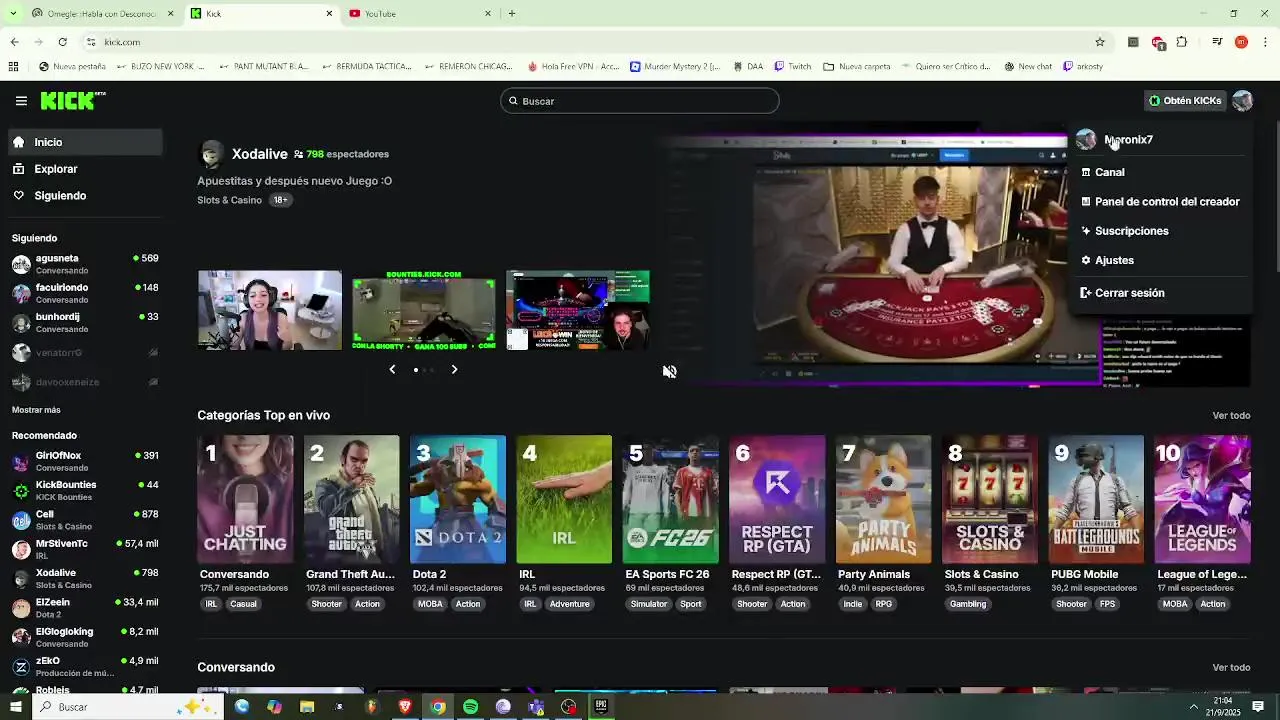Close the Kick tab
Image resolution: width=1280 pixels, height=720 pixels.
(x=329, y=13)
